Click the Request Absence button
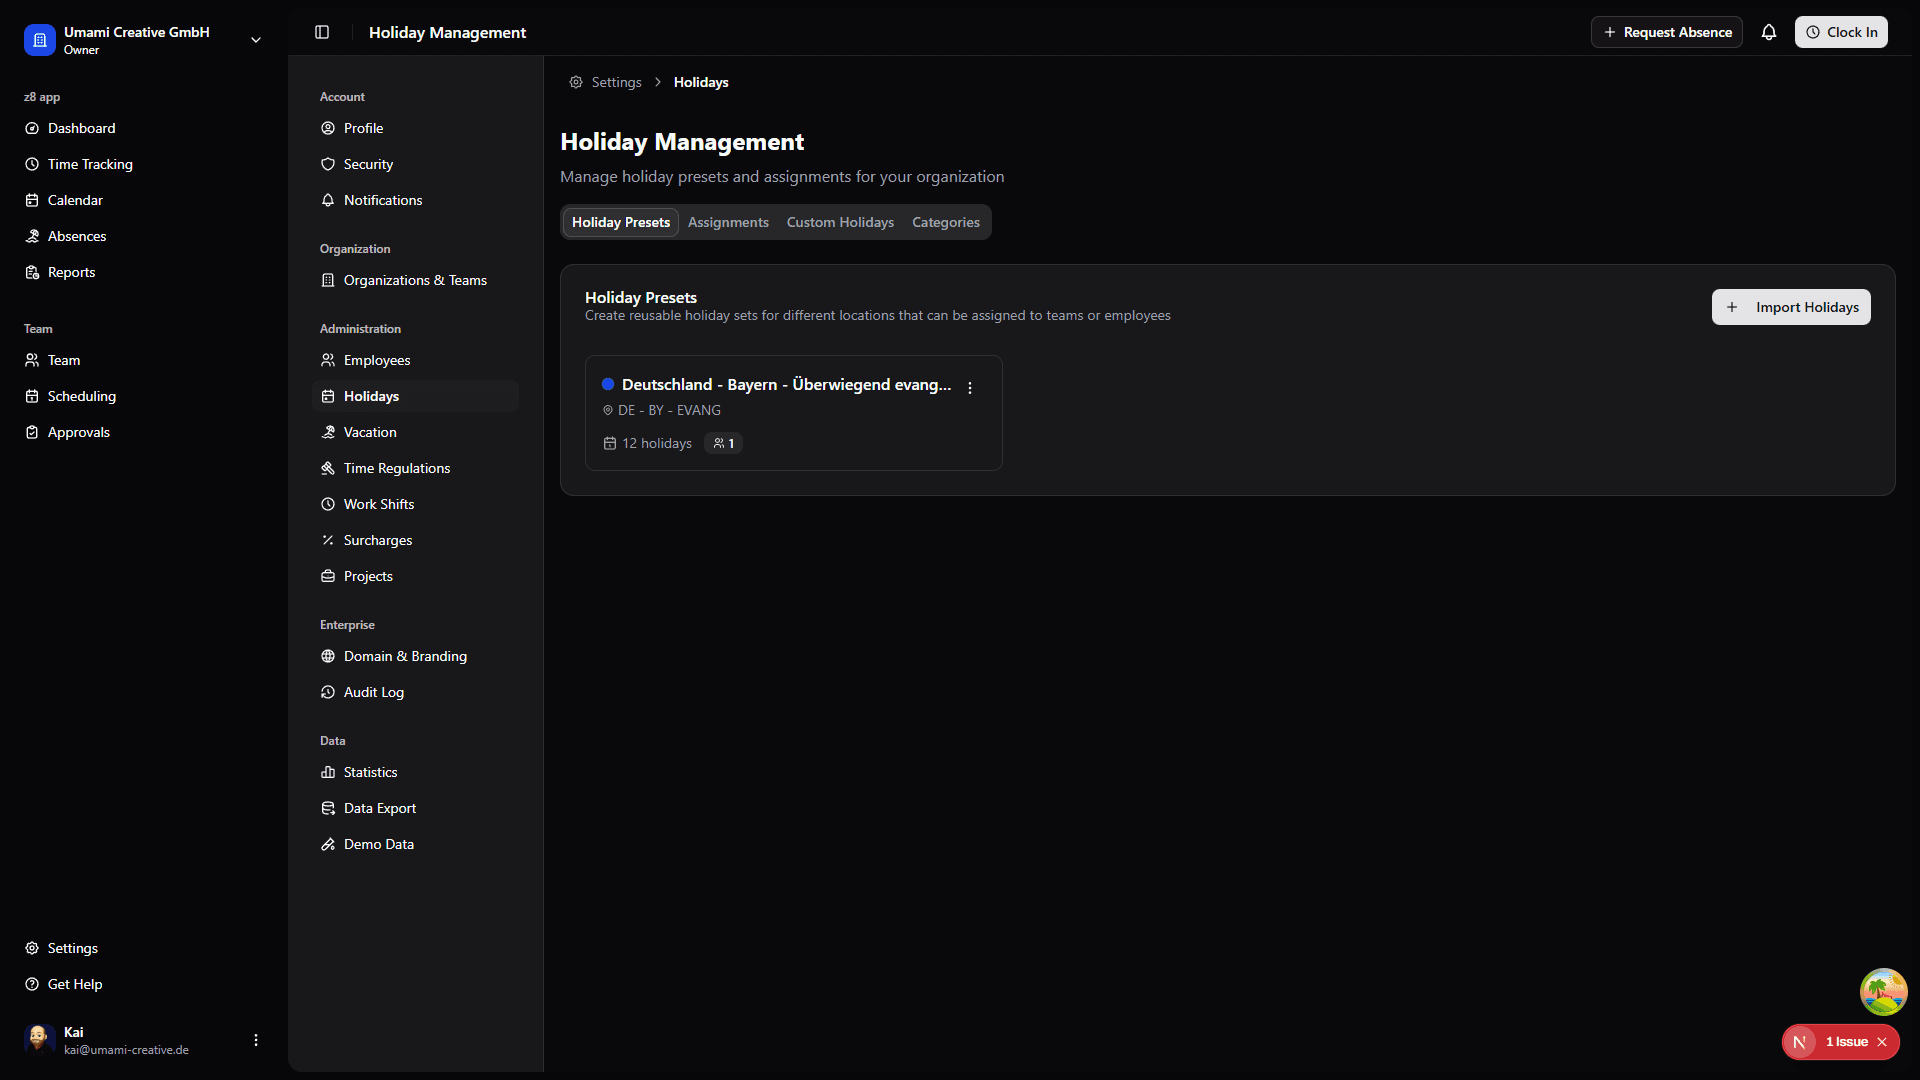Image resolution: width=1920 pixels, height=1080 pixels. tap(1667, 32)
